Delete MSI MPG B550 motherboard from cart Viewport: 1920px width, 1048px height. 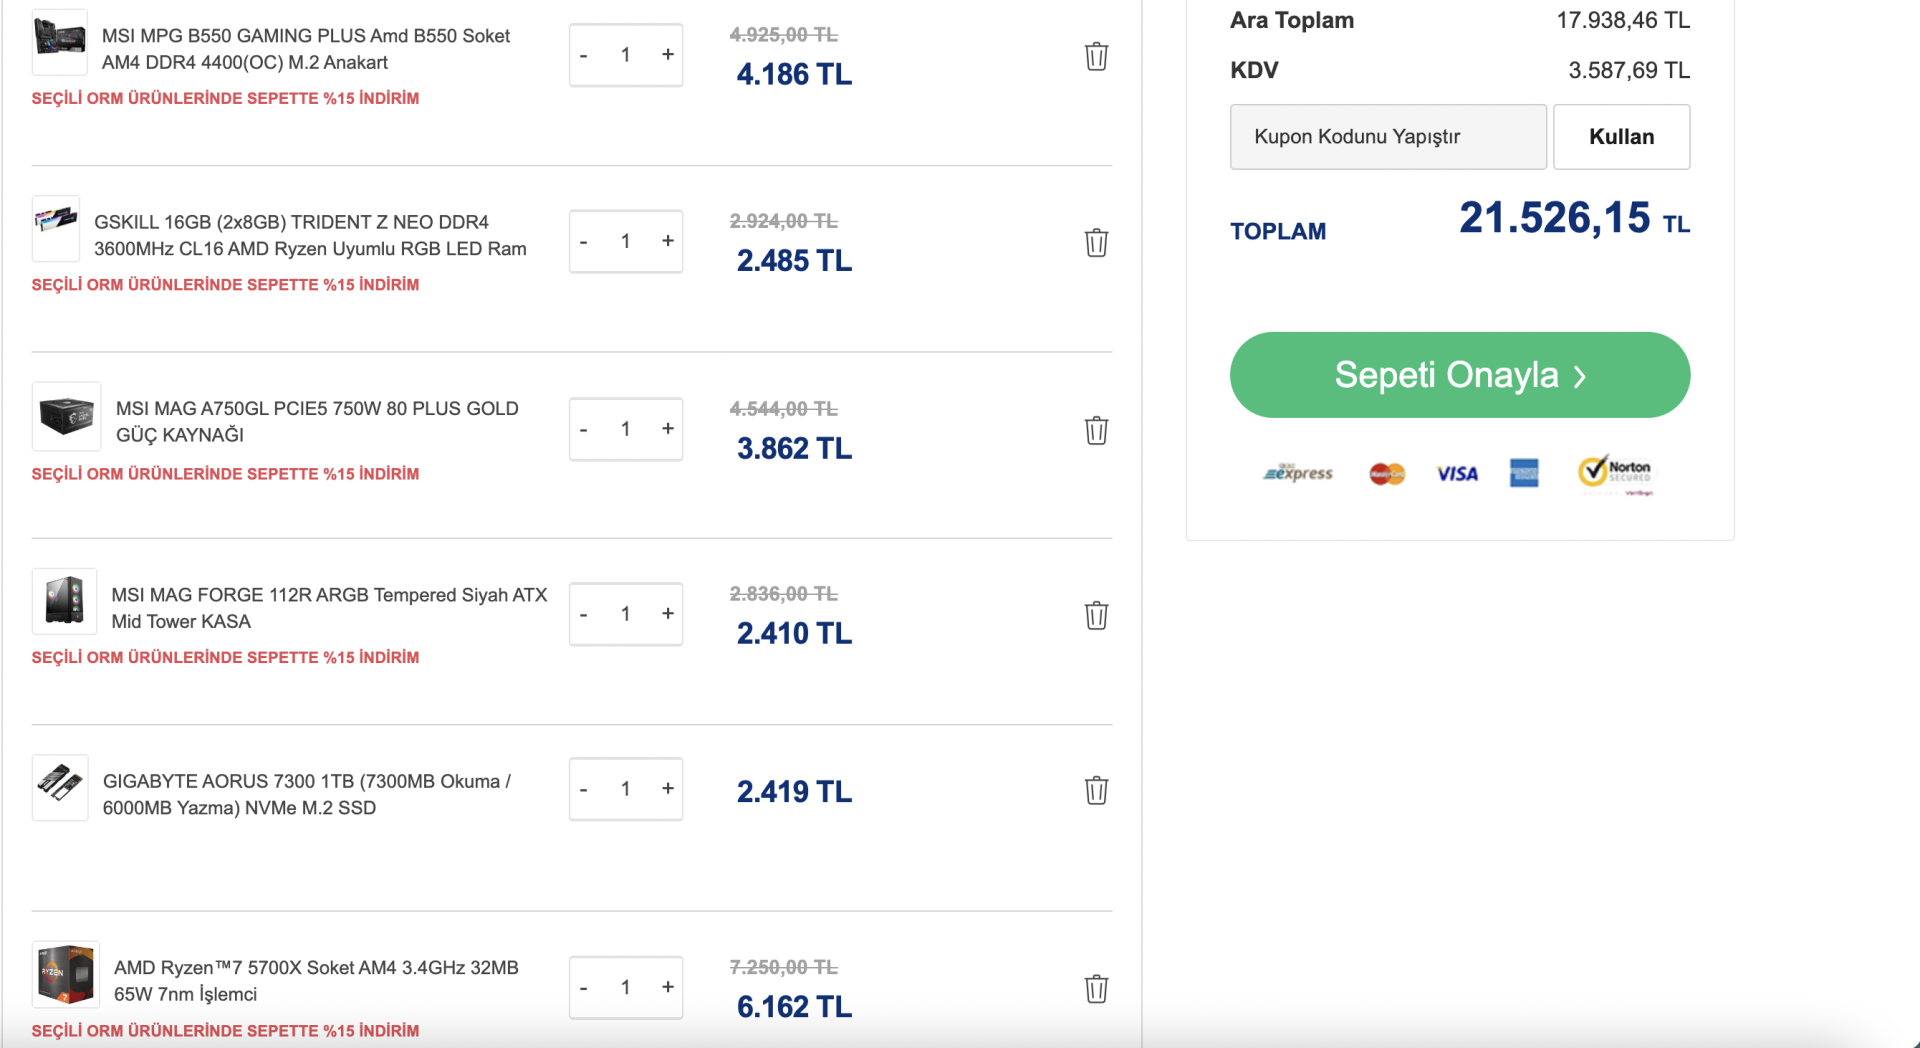[1096, 56]
